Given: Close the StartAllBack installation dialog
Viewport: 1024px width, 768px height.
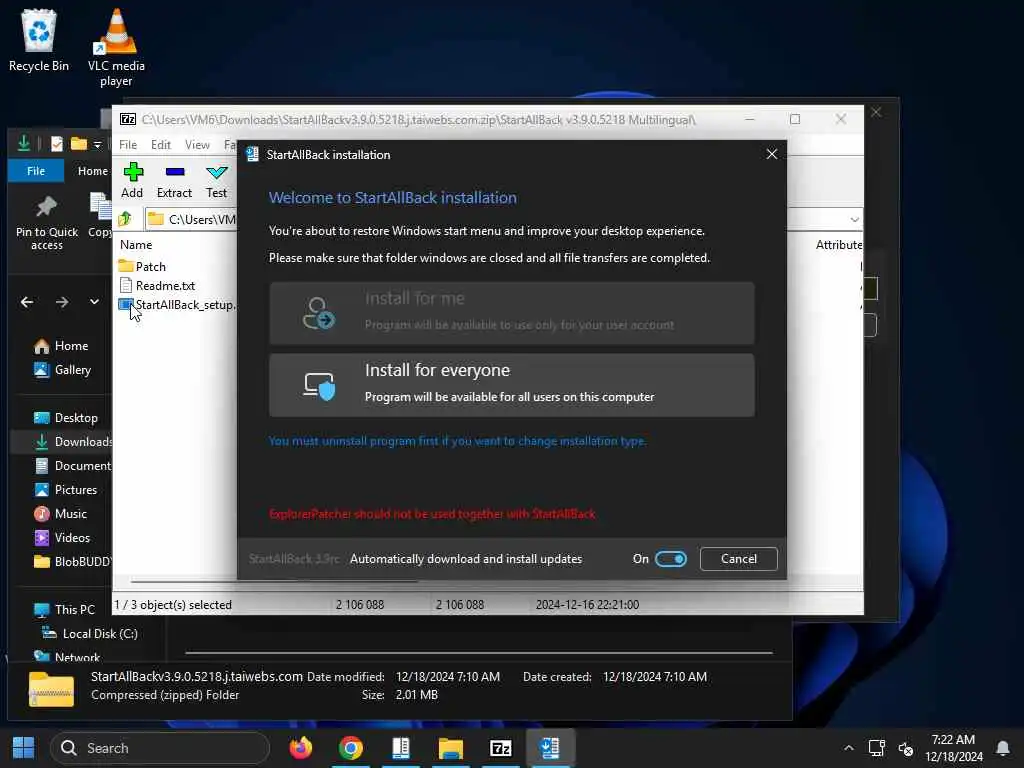Looking at the screenshot, I should click(771, 154).
